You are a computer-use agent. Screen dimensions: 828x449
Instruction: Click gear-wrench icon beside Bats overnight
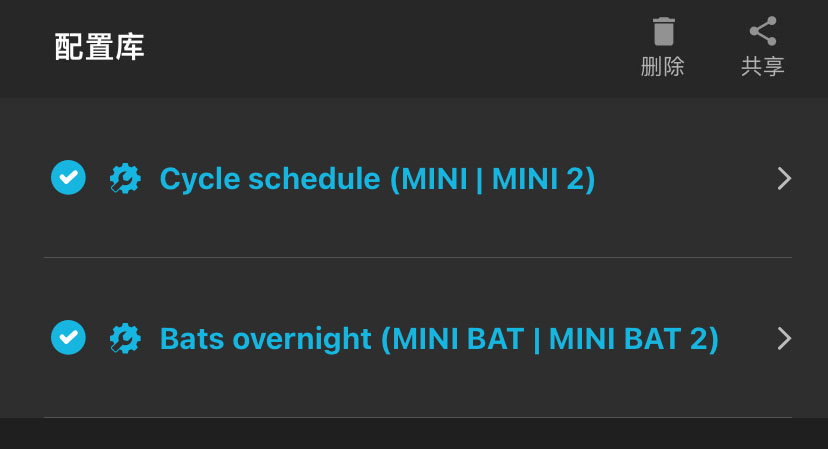click(x=124, y=338)
